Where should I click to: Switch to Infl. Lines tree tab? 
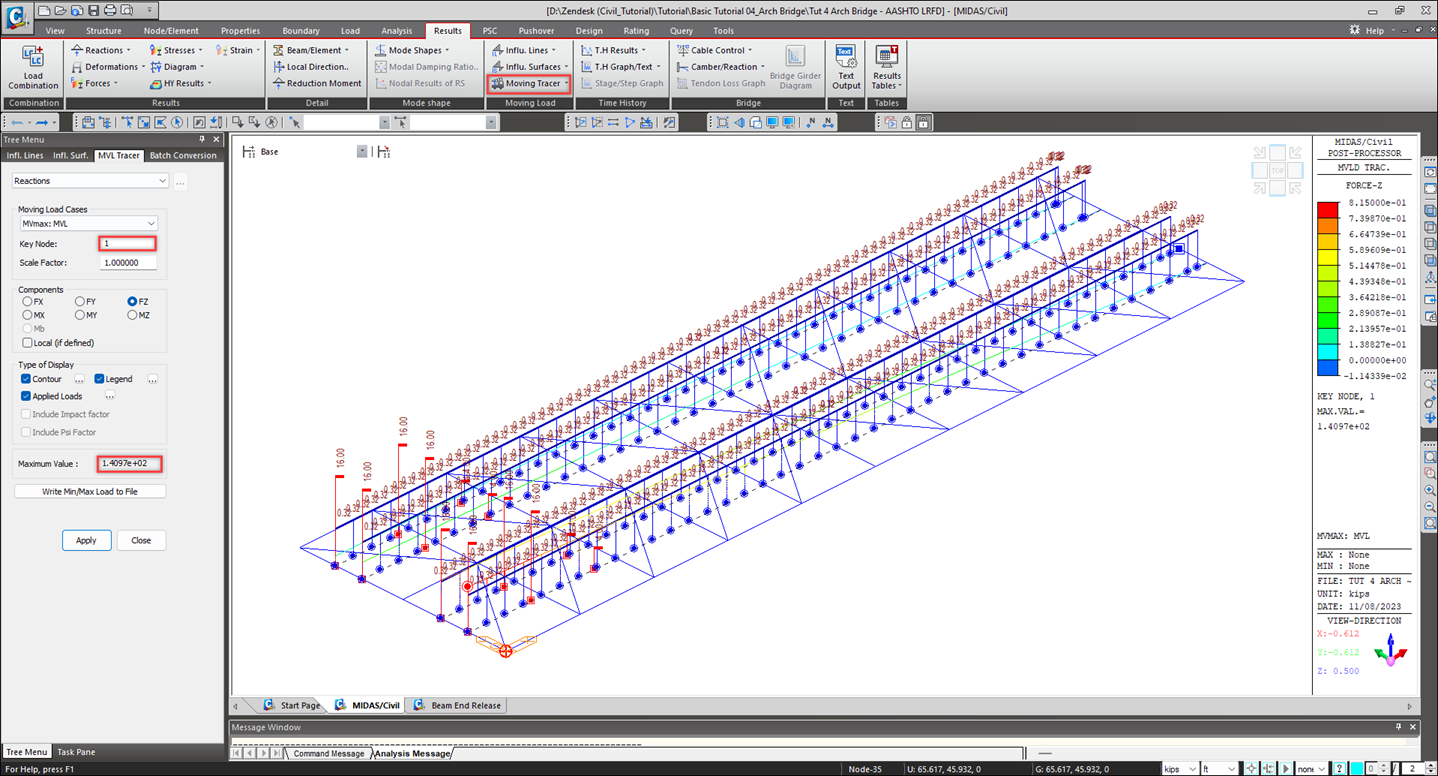[x=25, y=156]
